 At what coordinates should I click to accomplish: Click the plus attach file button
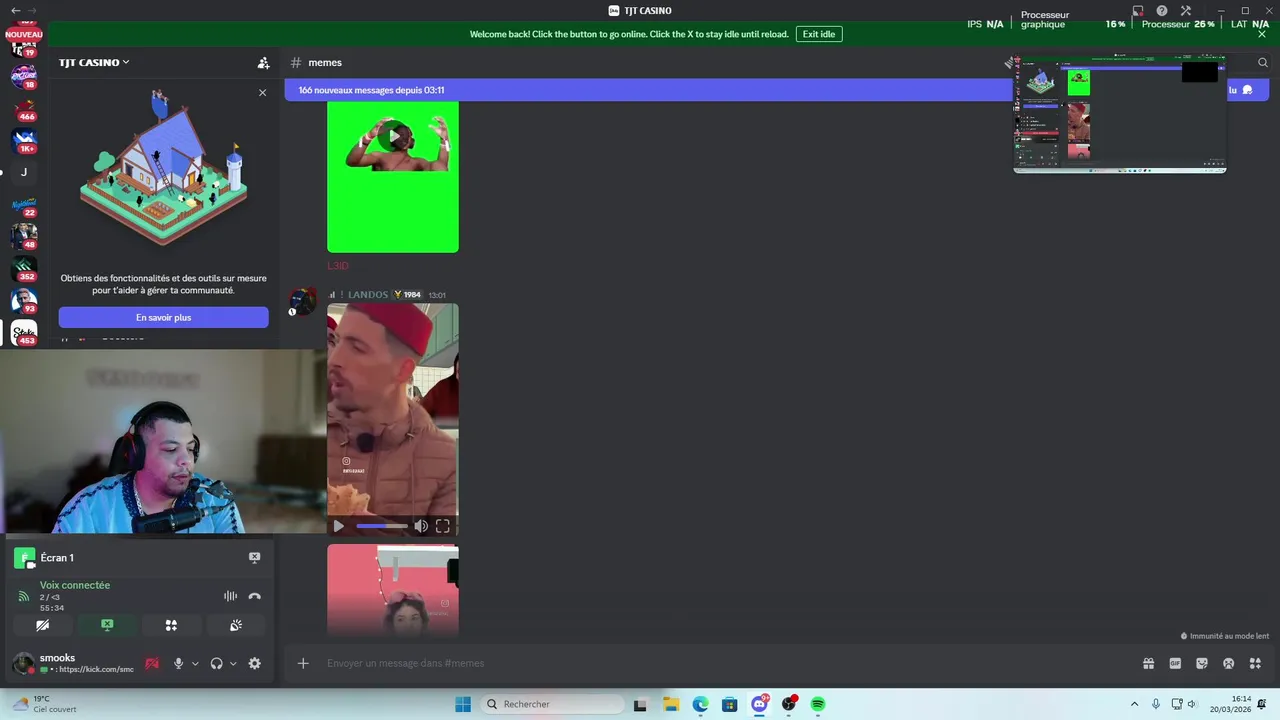coord(303,663)
